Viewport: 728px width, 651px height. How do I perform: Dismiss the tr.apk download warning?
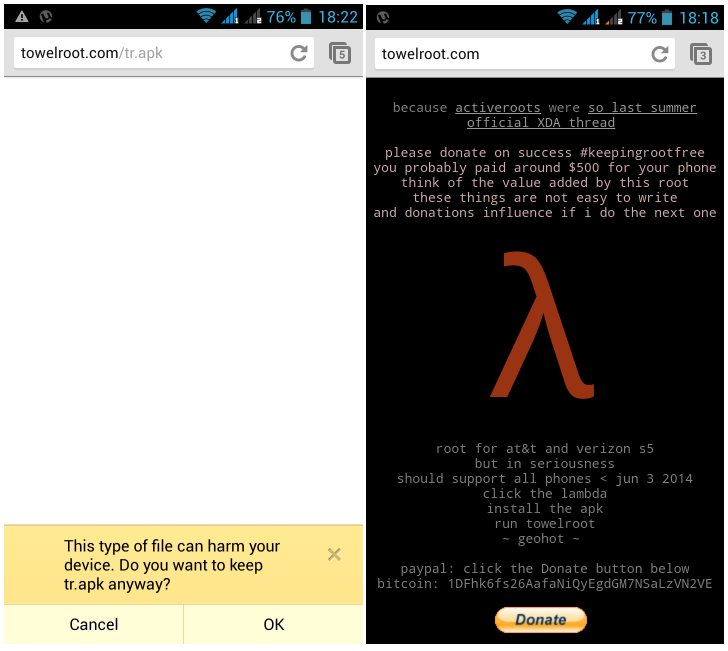coord(334,554)
